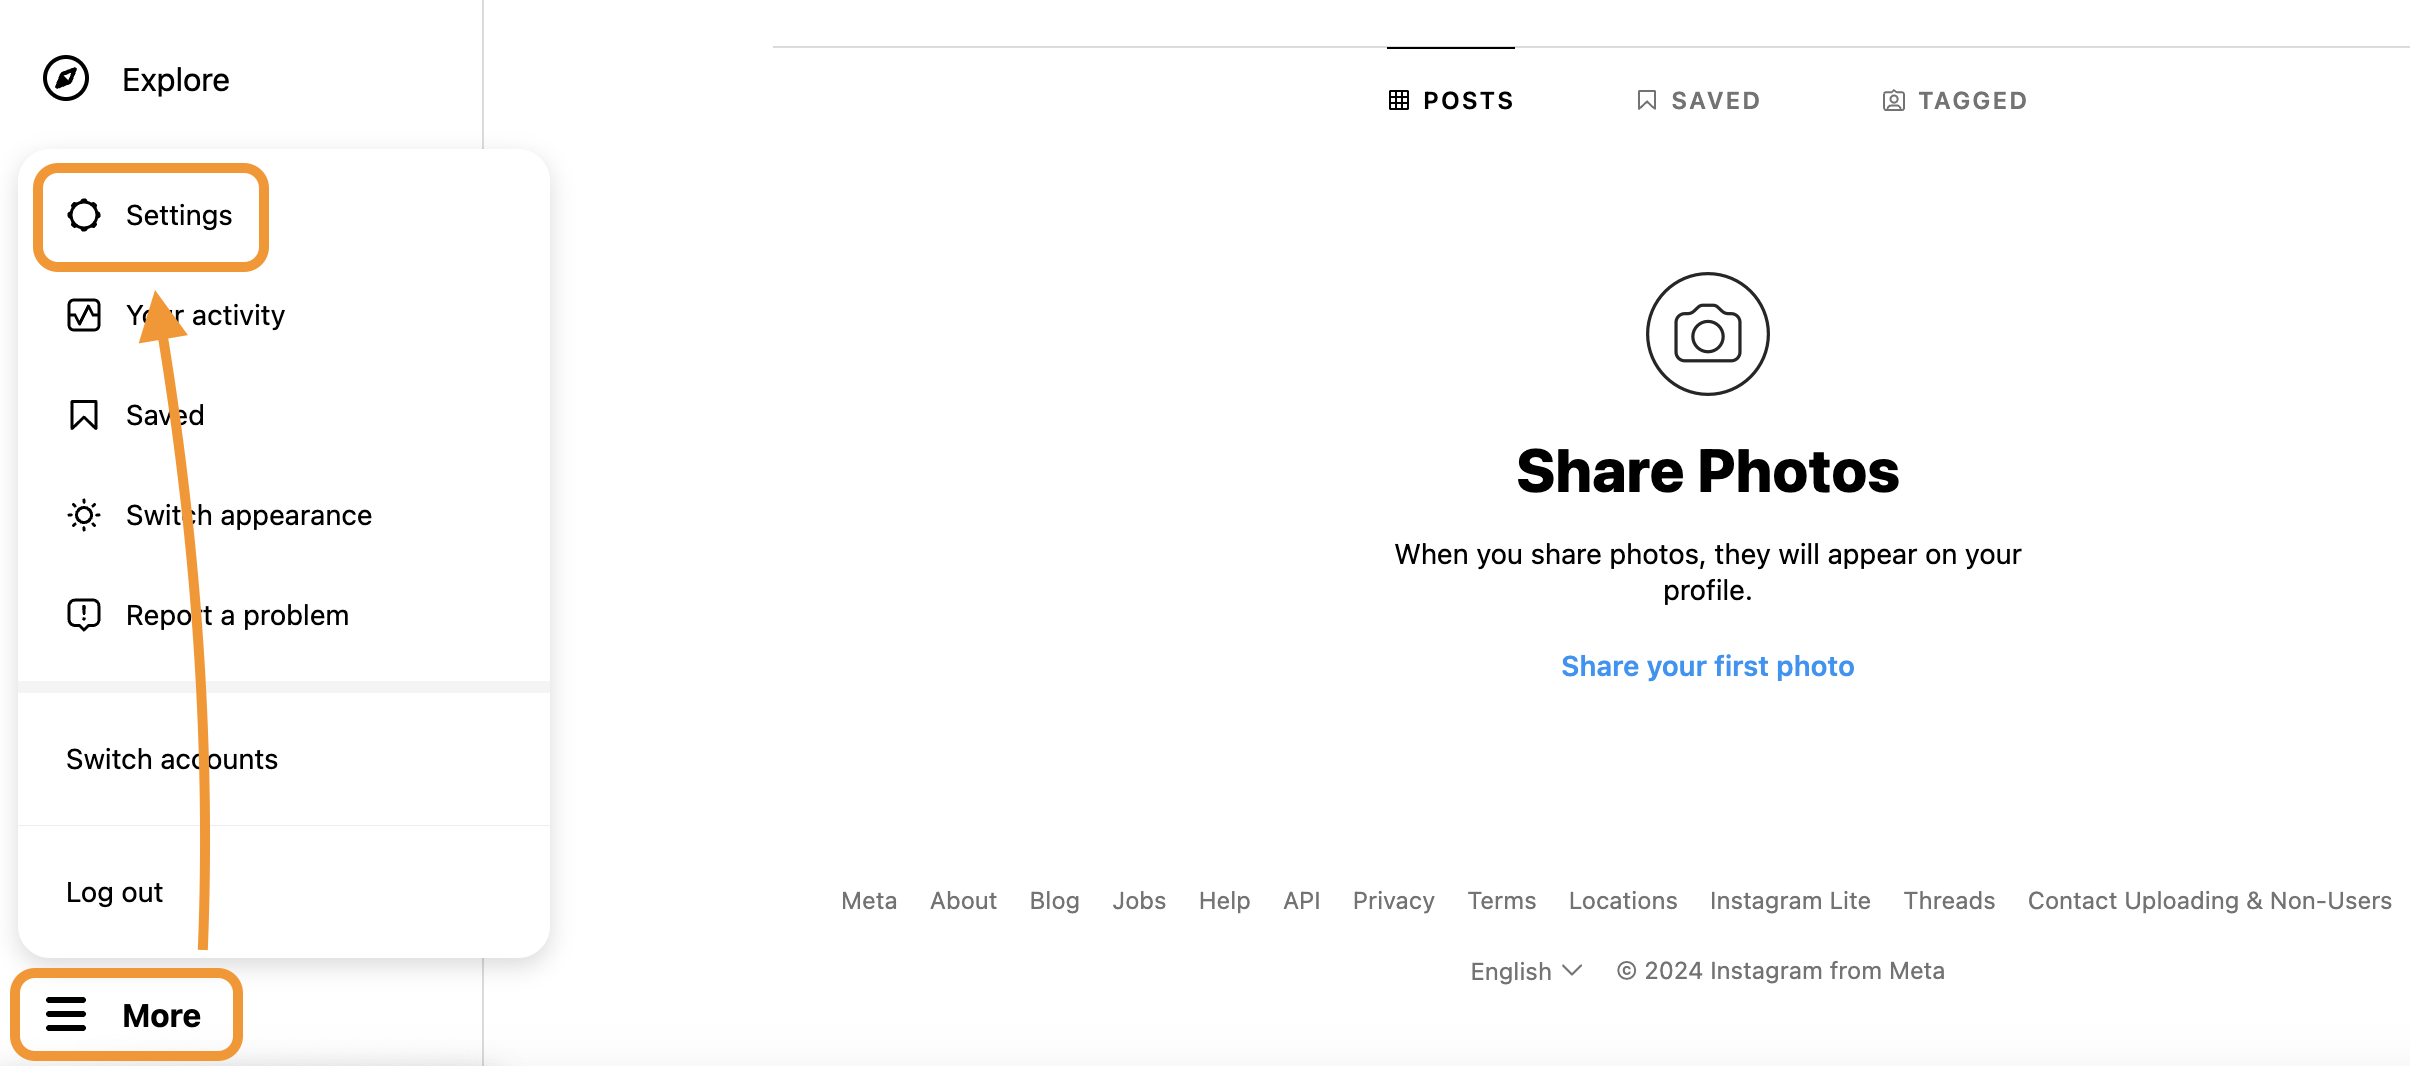Click the Explore compass icon

click(66, 79)
